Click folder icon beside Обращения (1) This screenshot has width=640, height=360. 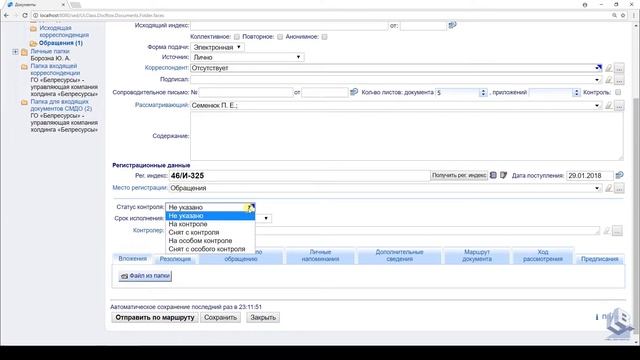[x=33, y=43]
